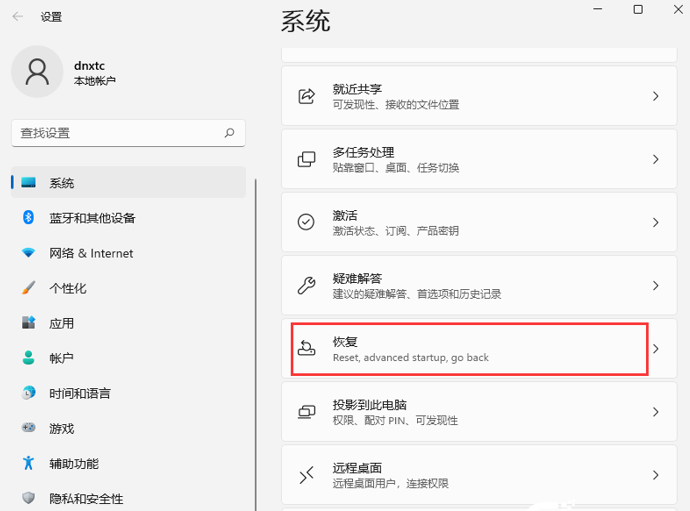Click the 远程桌面 remote desktop icon
This screenshot has width=690, height=511.
pyautogui.click(x=307, y=475)
